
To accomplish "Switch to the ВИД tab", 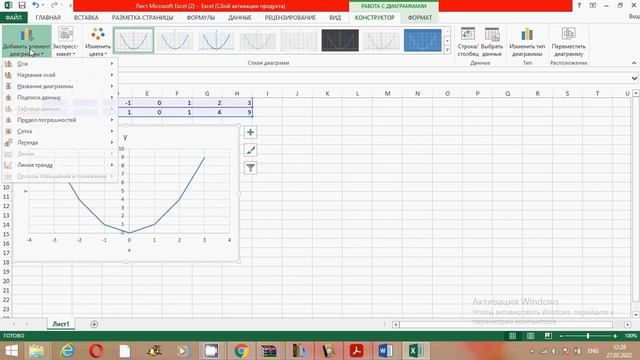I will pyautogui.click(x=335, y=18).
